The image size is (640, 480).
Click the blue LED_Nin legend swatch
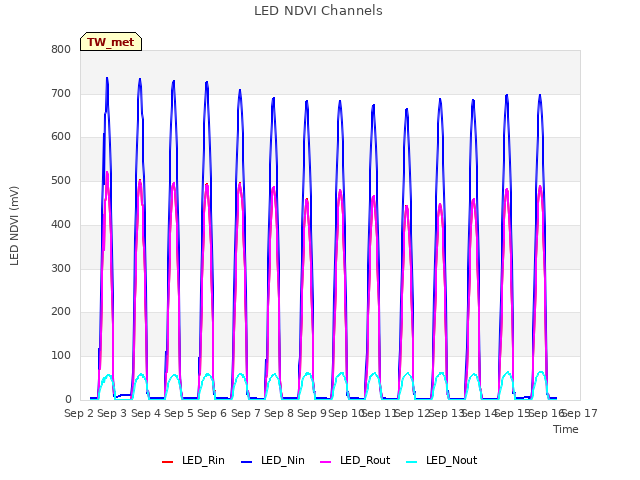pyautogui.click(x=247, y=462)
